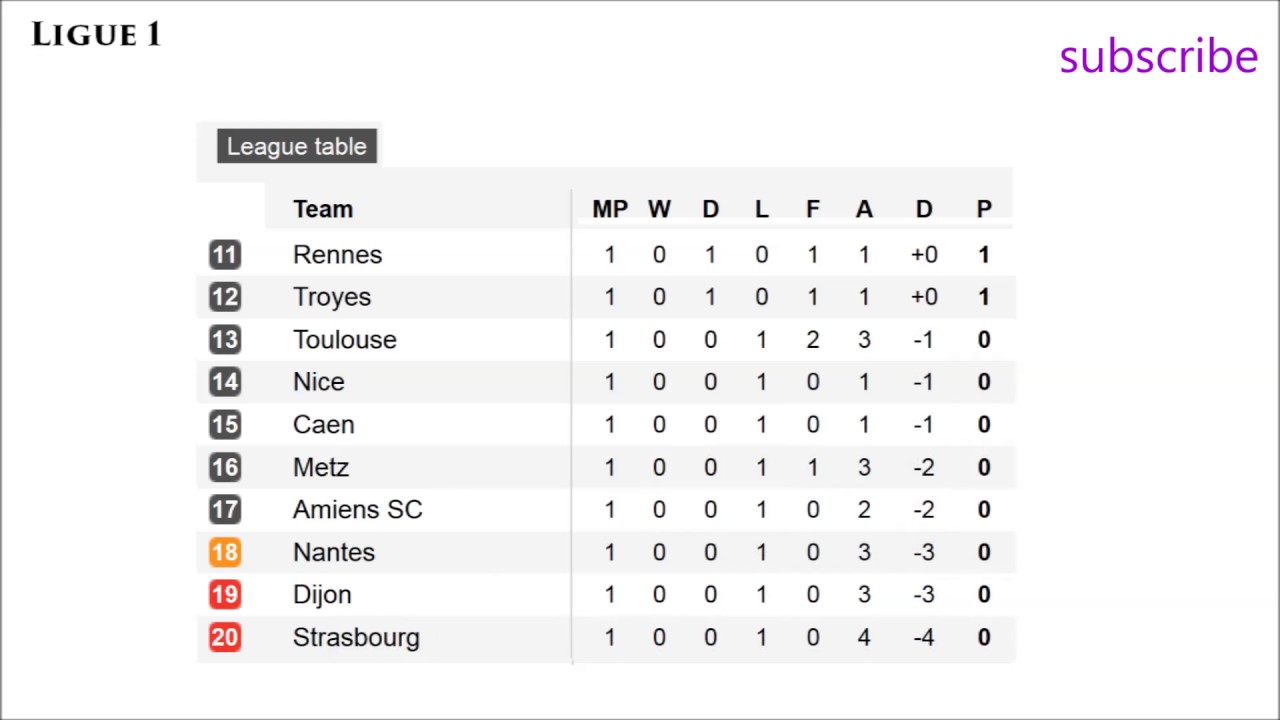The image size is (1280, 720).
Task: Click the orange position 18 badge
Action: (225, 552)
